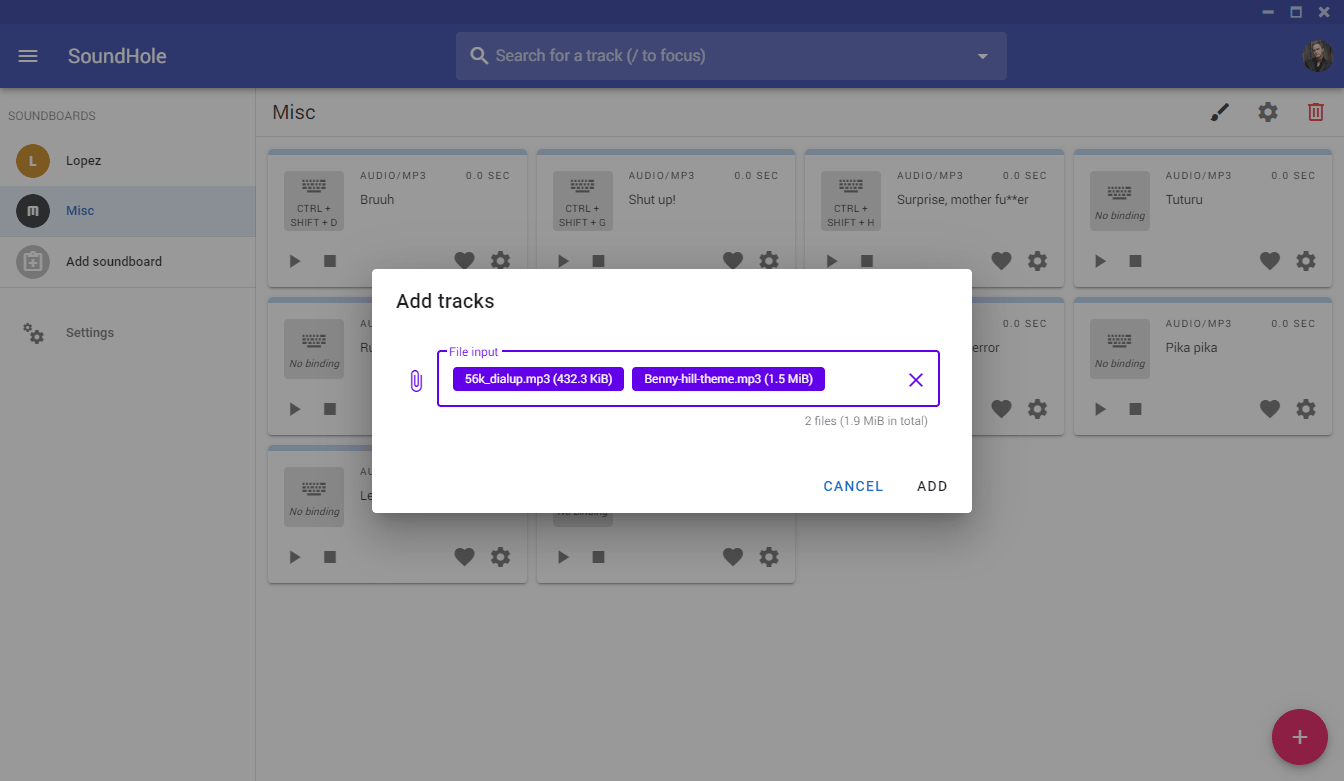Clear the selected files with the X

tap(915, 379)
